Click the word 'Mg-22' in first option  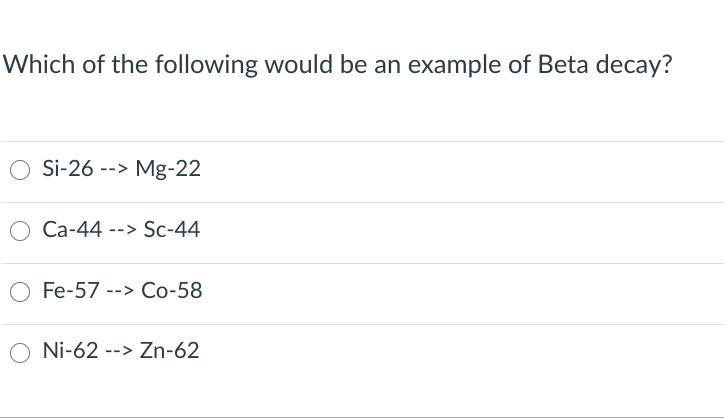[x=168, y=169]
